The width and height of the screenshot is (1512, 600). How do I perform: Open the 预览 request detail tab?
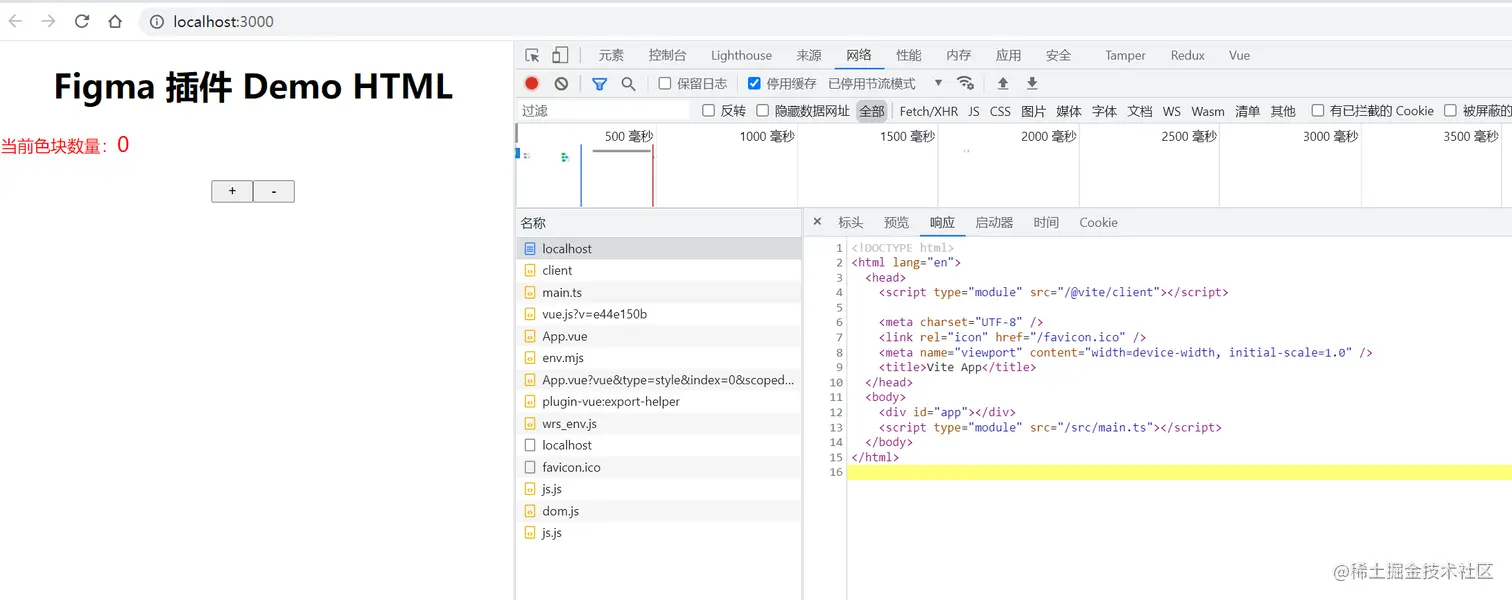[x=897, y=222]
